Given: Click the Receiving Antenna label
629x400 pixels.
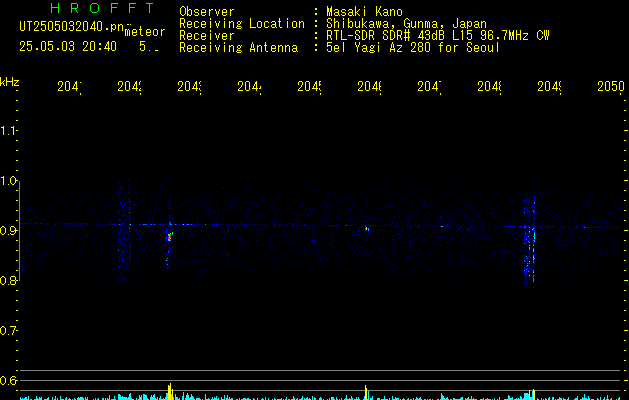Looking at the screenshot, I should pyautogui.click(x=238, y=48).
